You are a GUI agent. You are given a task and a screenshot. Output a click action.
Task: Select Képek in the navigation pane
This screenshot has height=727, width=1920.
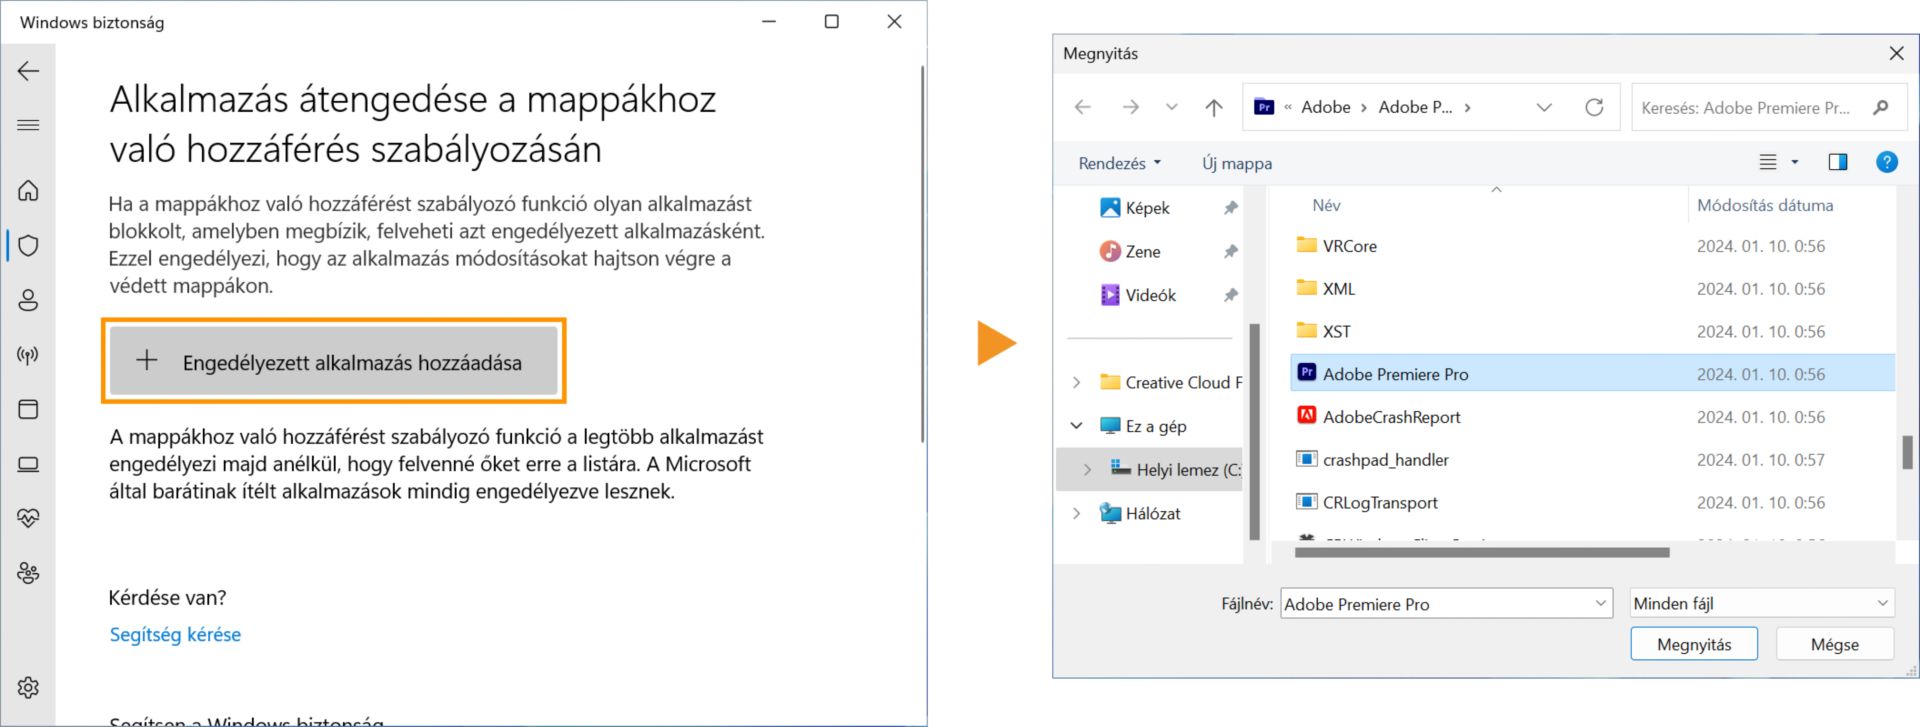click(1147, 208)
